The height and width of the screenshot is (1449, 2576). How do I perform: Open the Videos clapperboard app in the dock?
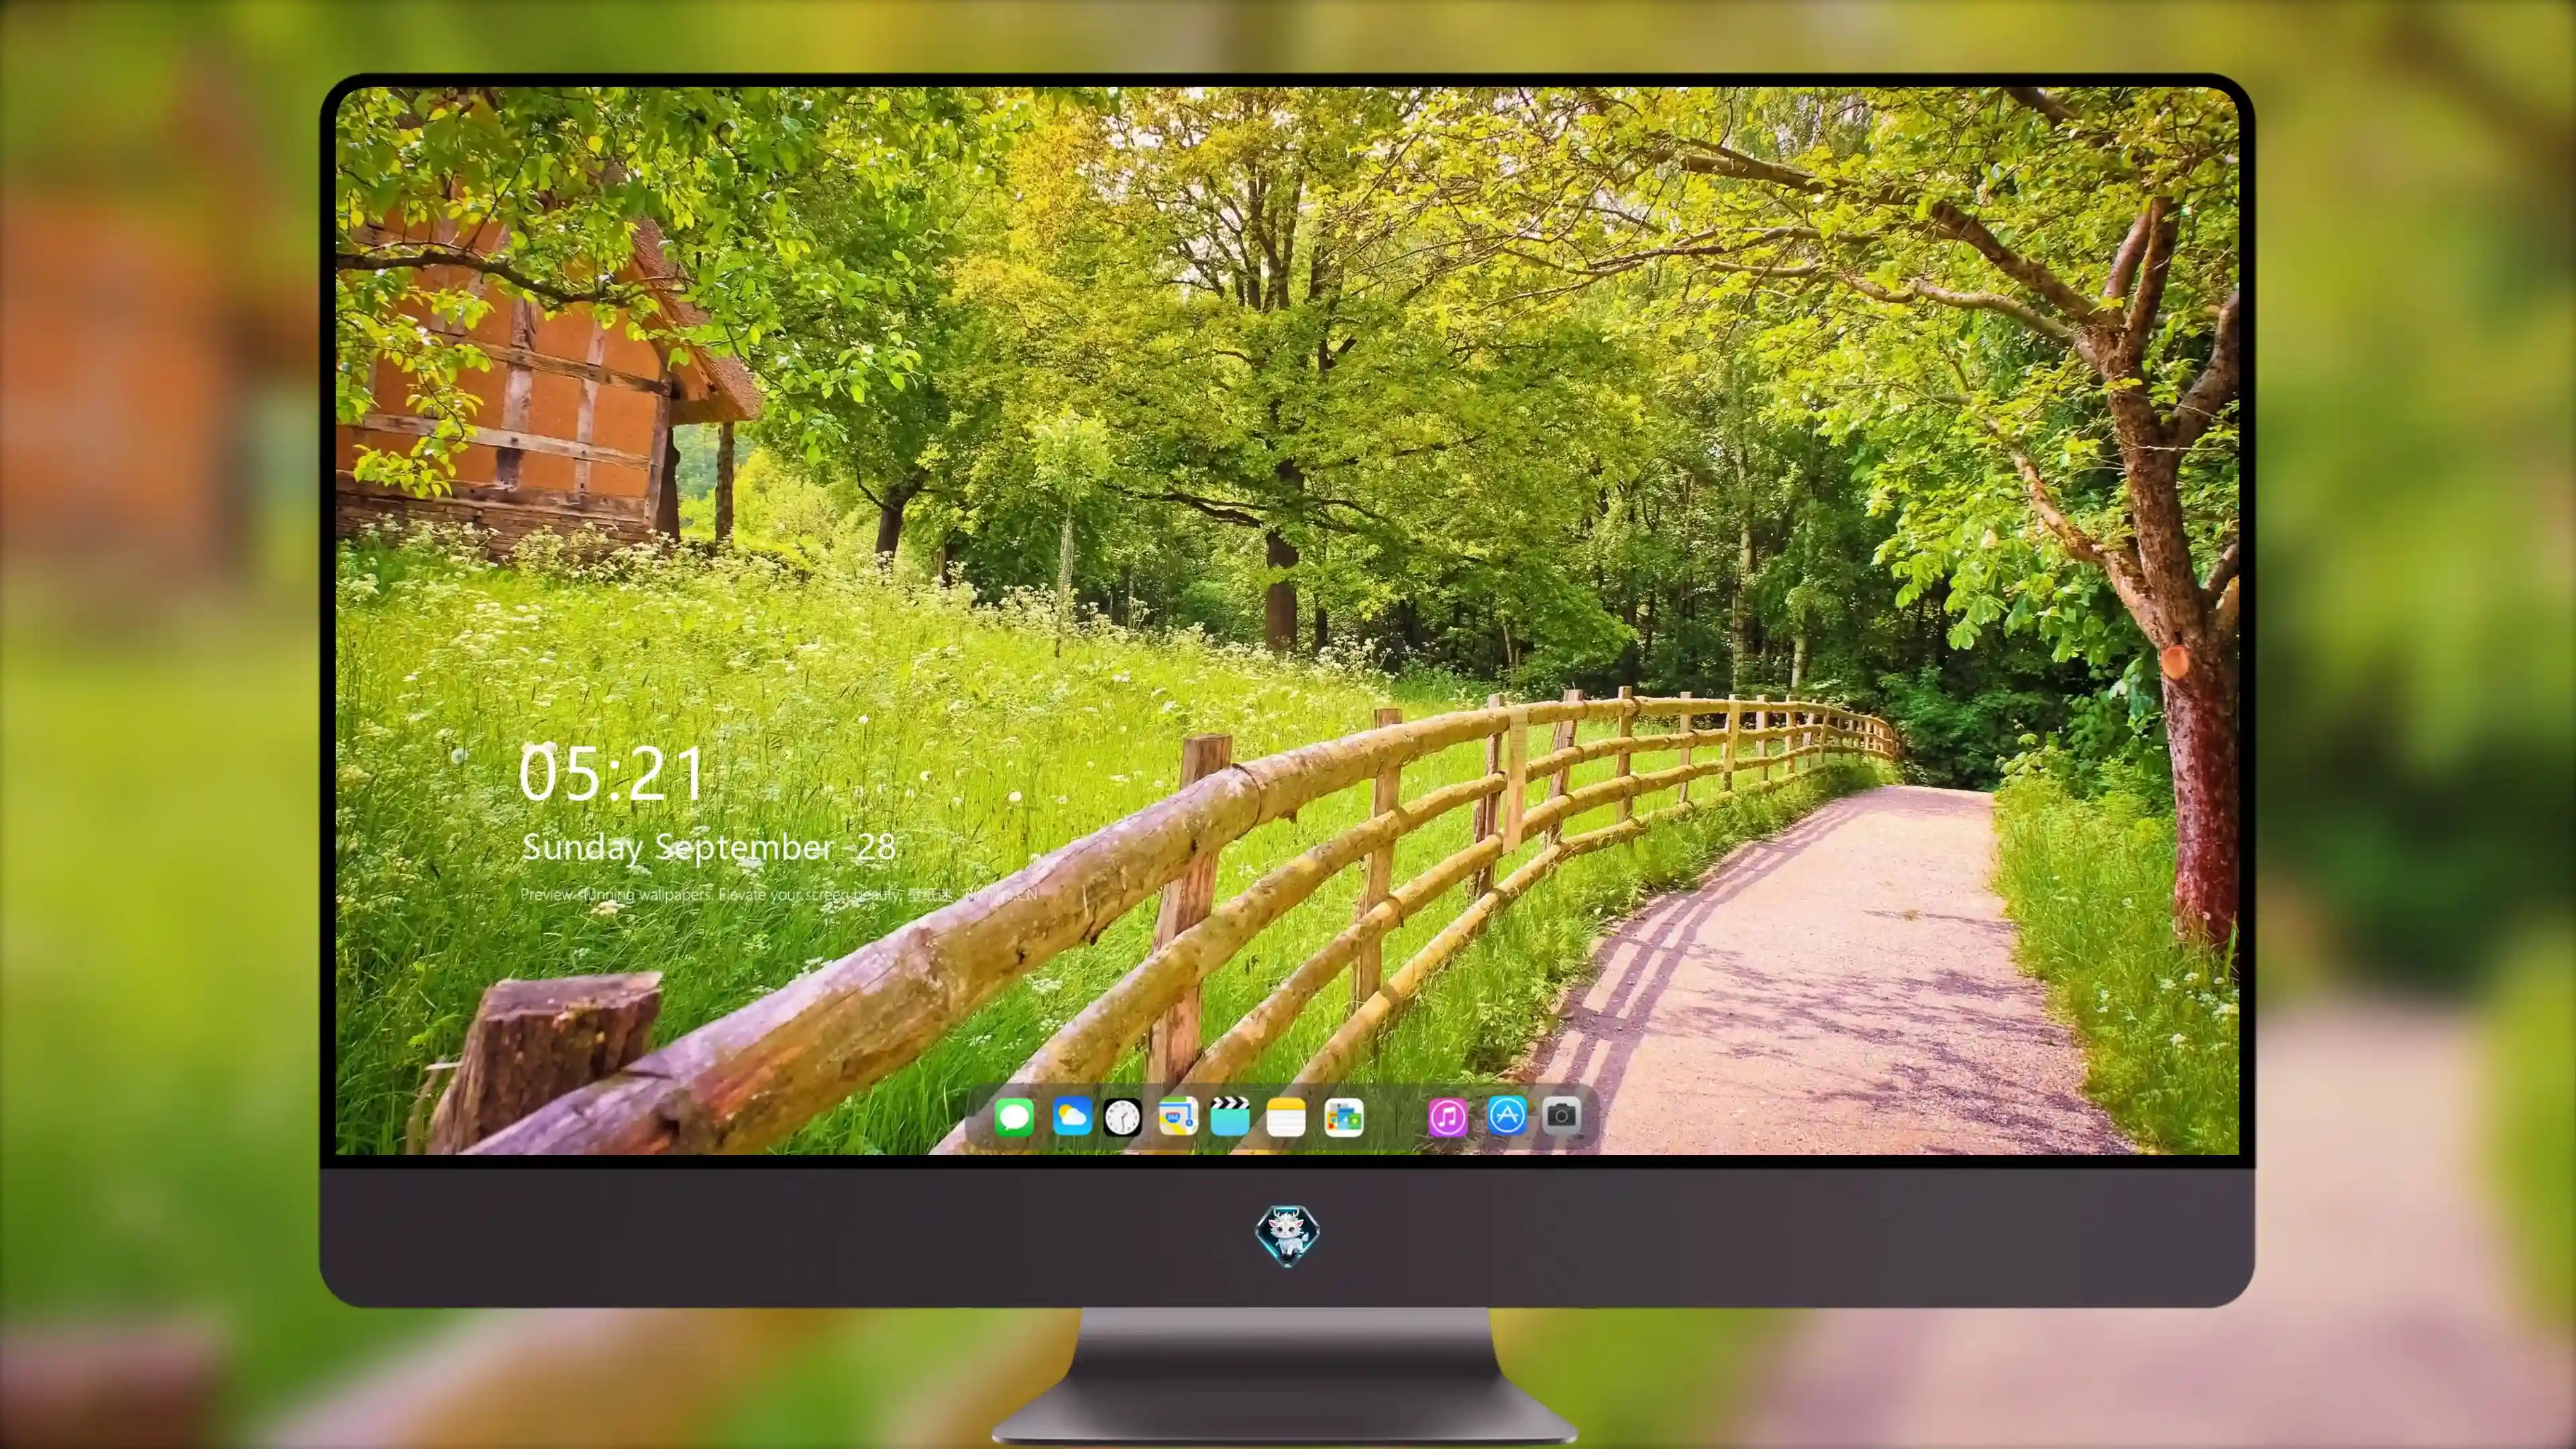1230,1116
